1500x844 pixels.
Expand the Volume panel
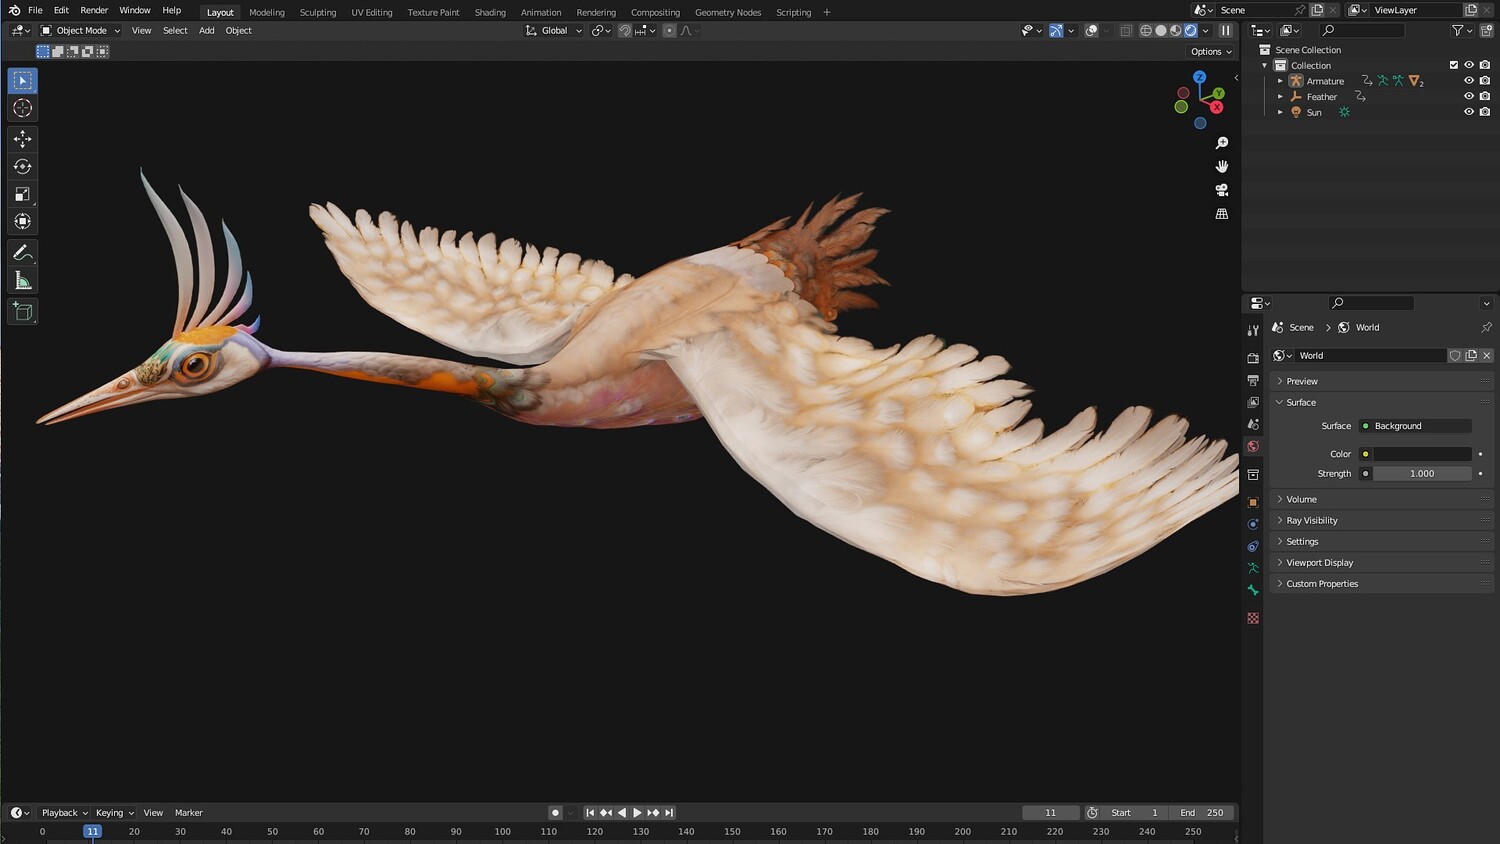click(x=1301, y=499)
